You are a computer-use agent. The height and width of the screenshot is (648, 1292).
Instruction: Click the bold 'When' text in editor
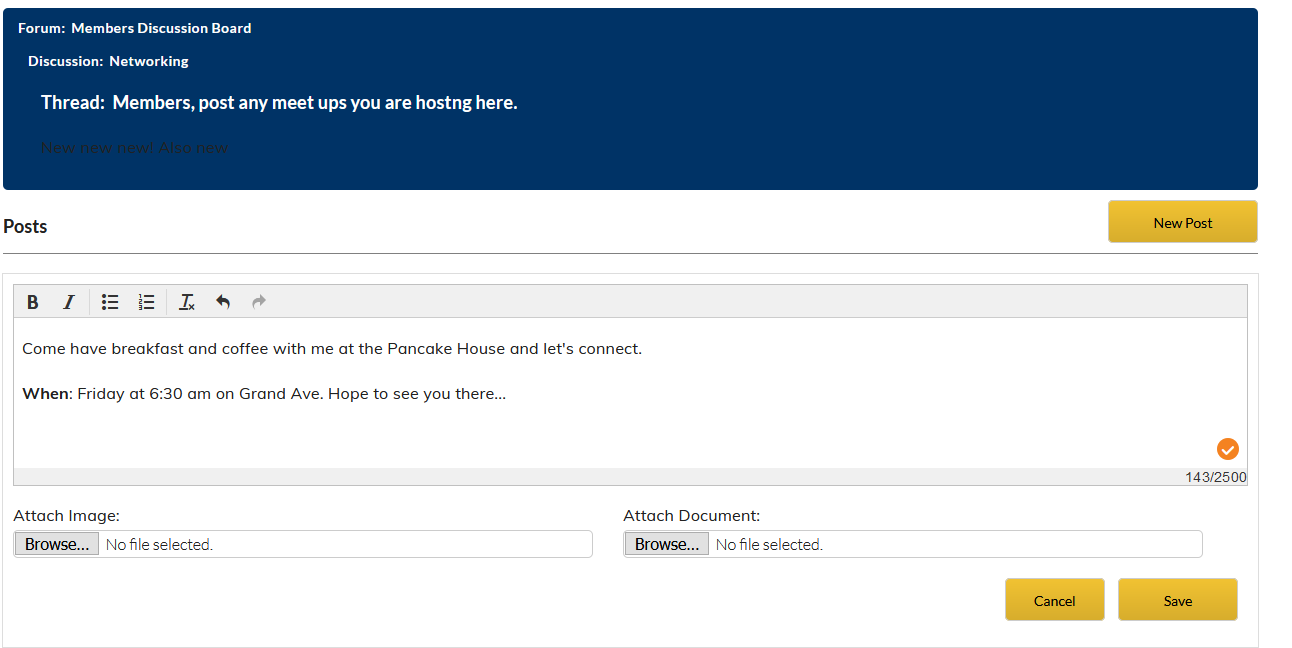point(45,393)
